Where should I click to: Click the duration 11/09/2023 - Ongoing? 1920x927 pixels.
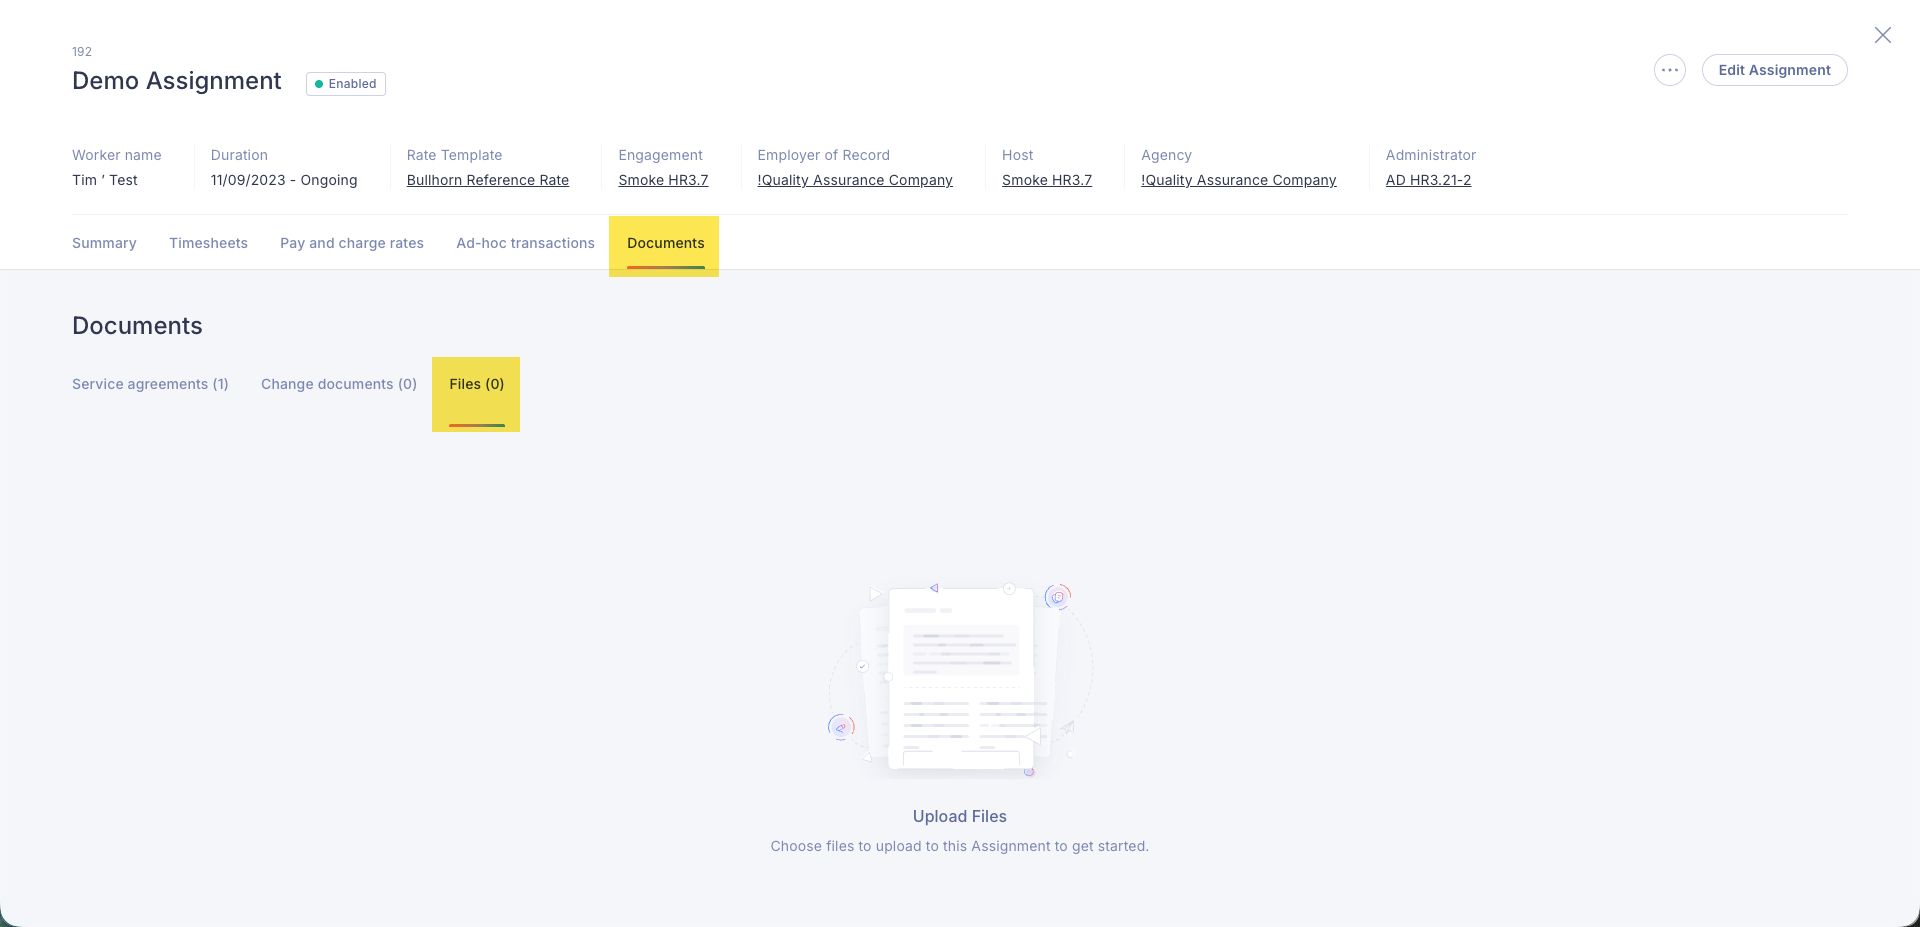click(284, 180)
